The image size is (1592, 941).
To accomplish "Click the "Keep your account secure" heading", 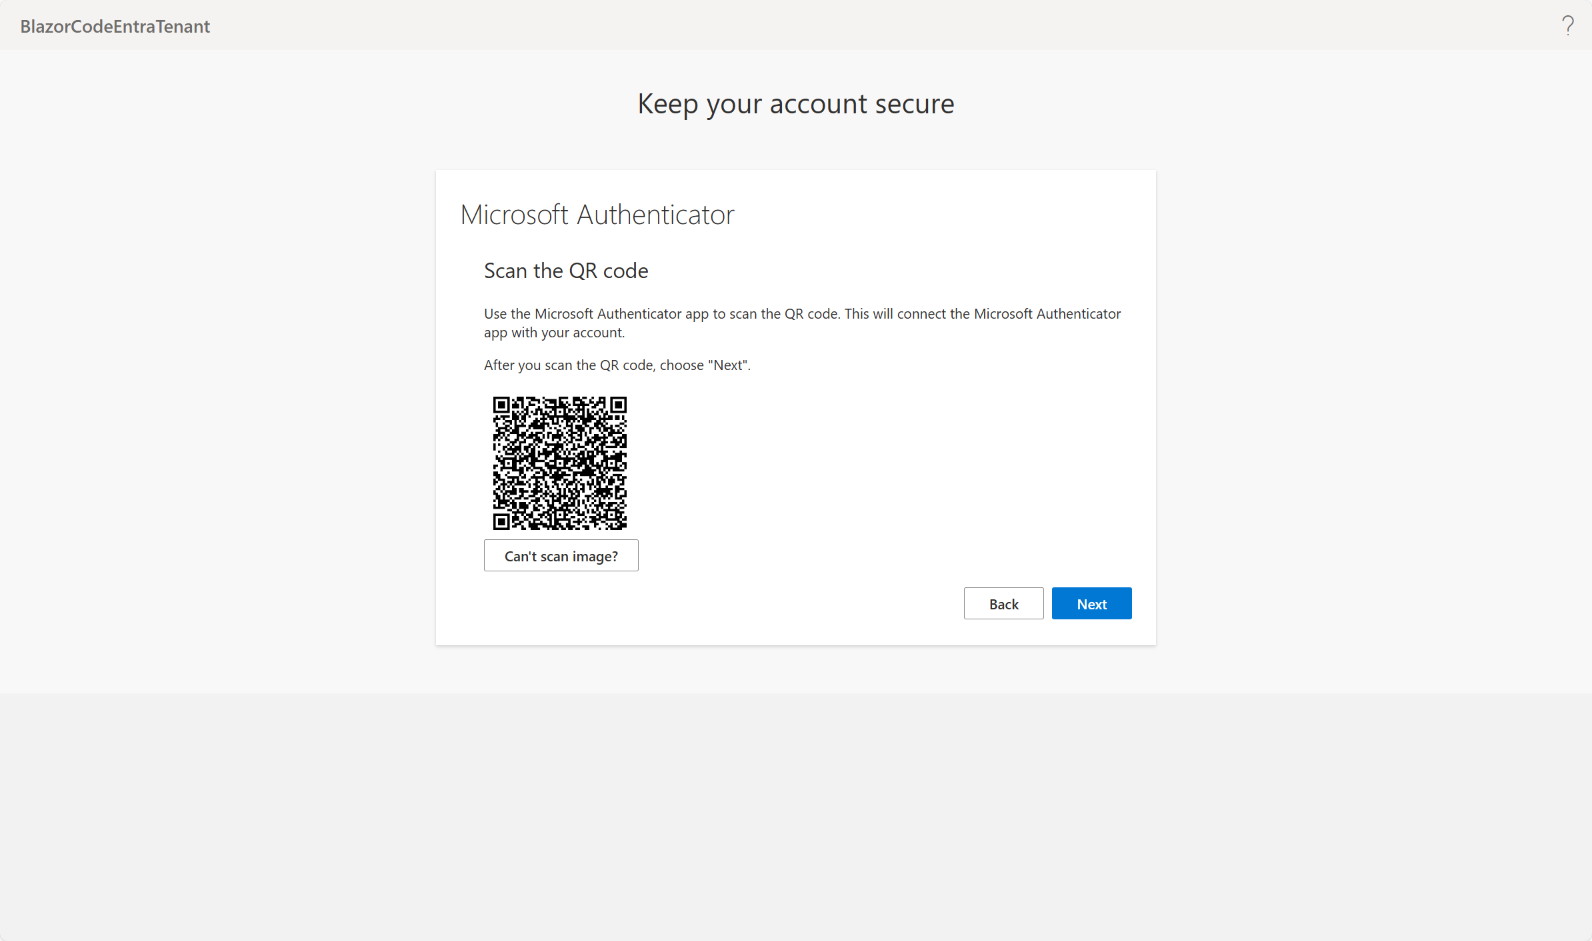I will click(795, 104).
